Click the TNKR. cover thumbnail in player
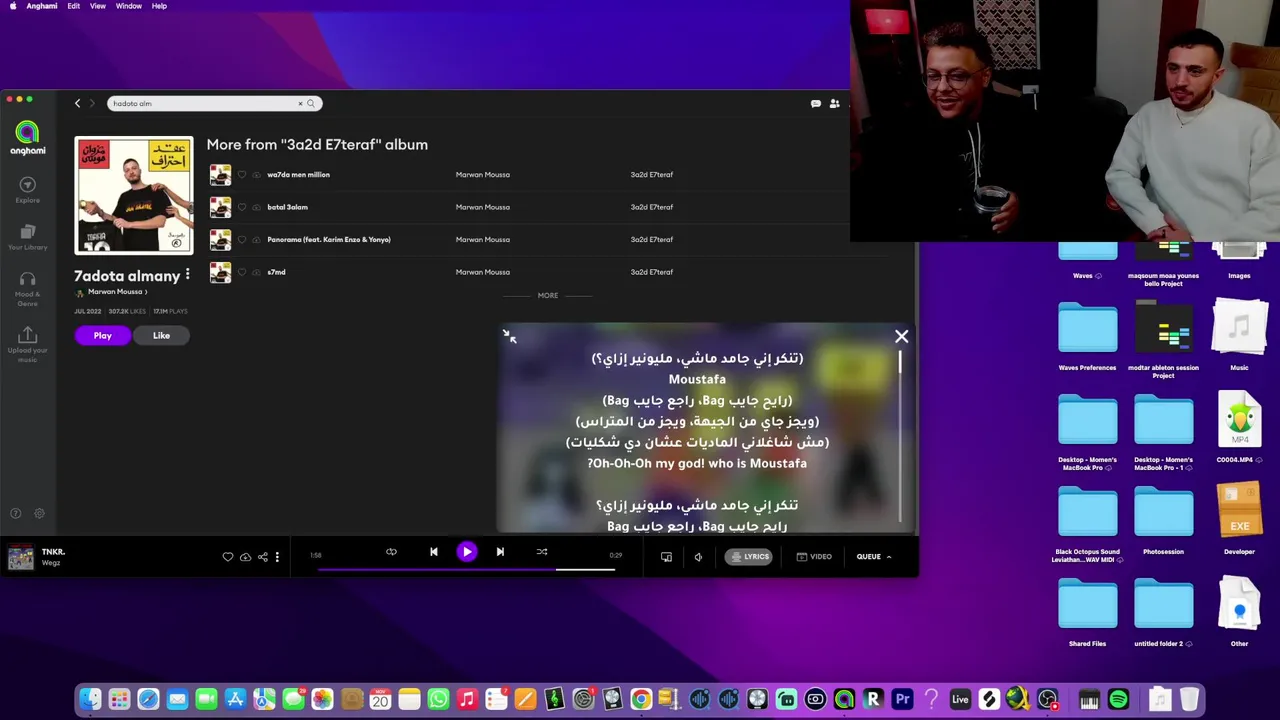The image size is (1280, 720). pyautogui.click(x=20, y=557)
